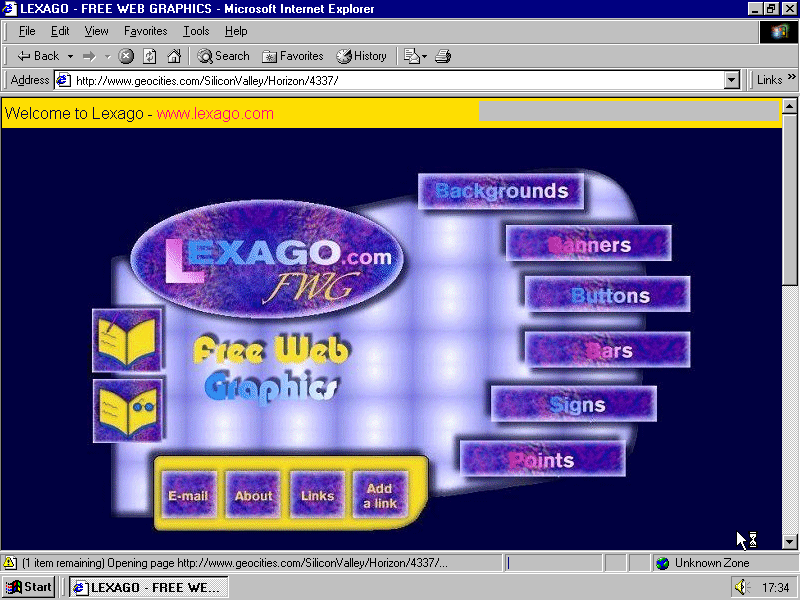Open the address bar URL dropdown
The height and width of the screenshot is (600, 800).
point(731,80)
